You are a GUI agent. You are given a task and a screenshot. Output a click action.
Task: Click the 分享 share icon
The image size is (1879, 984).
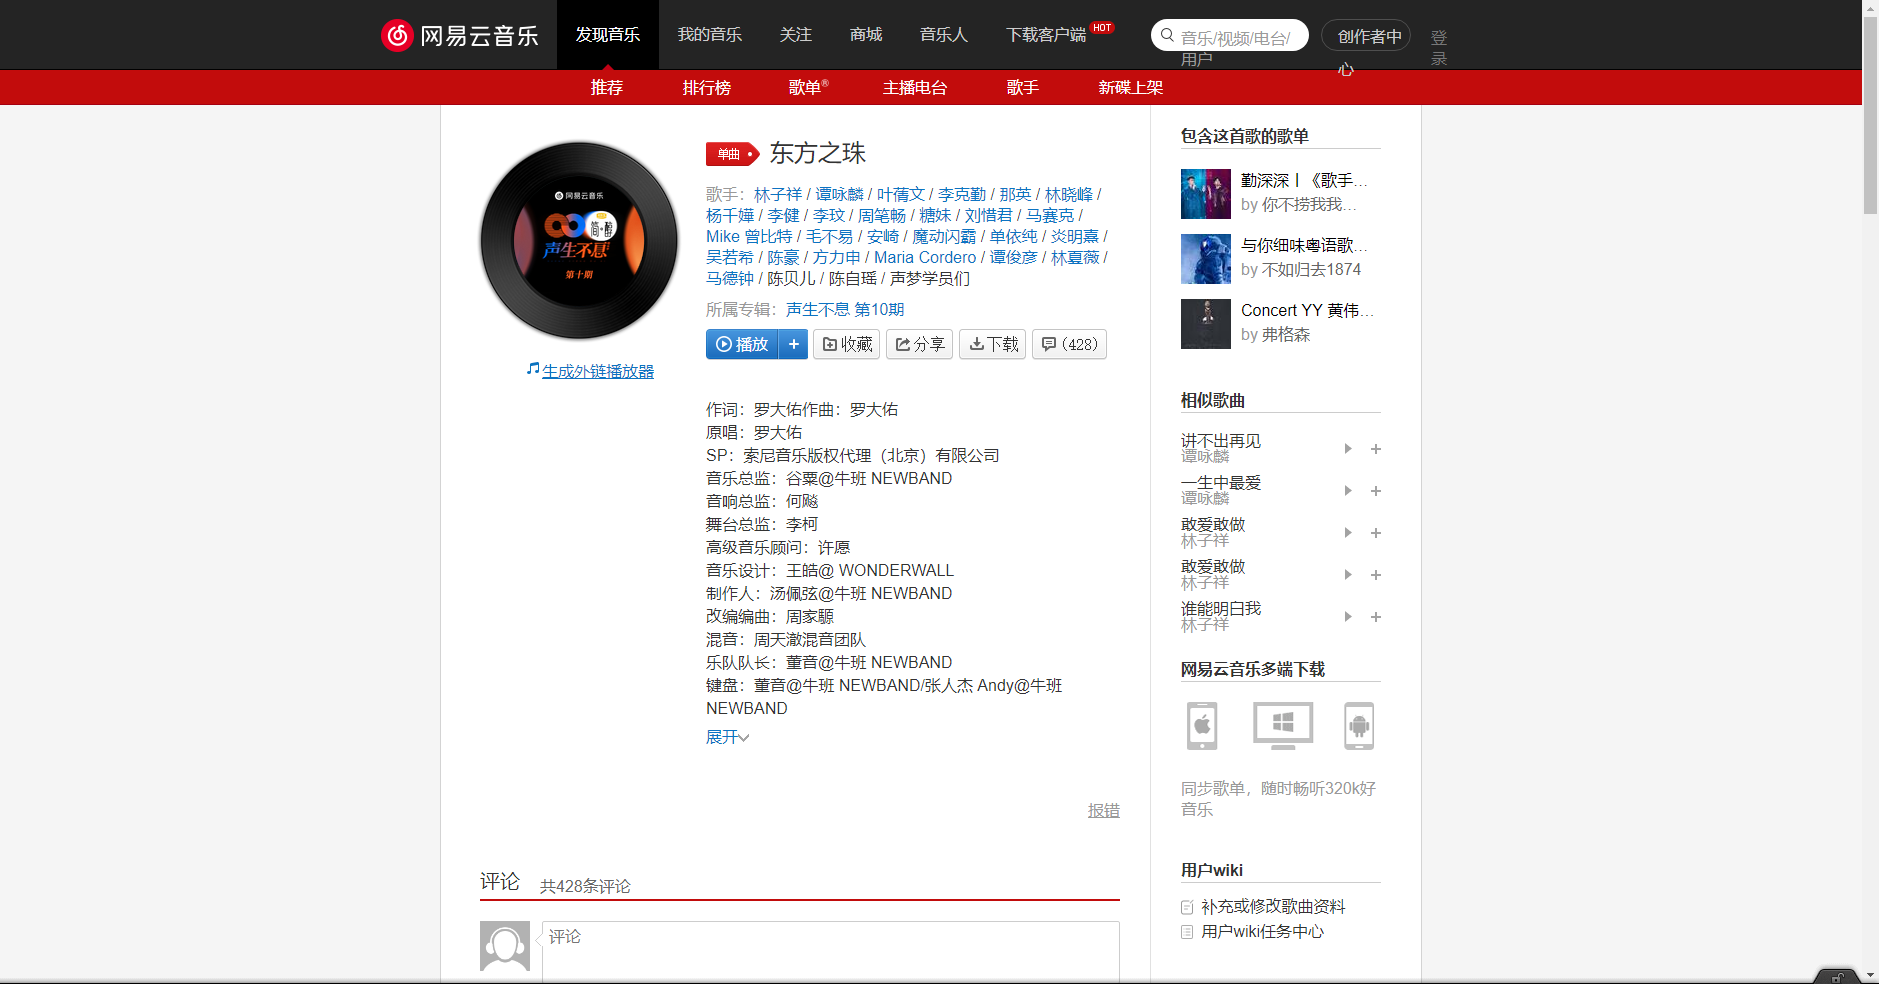point(919,344)
